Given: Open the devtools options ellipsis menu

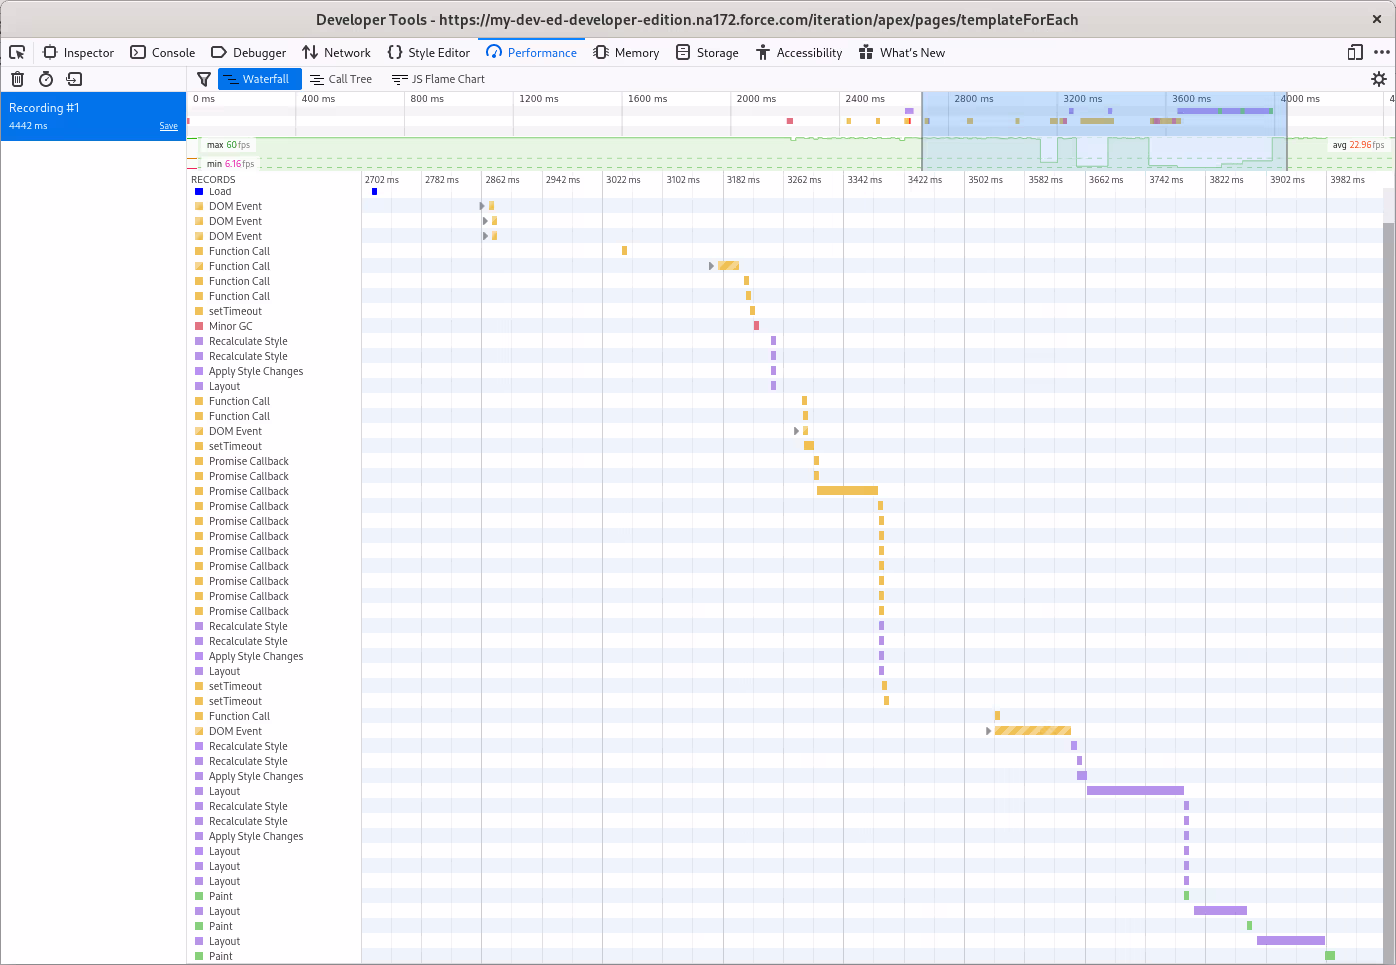Looking at the screenshot, I should 1382,53.
